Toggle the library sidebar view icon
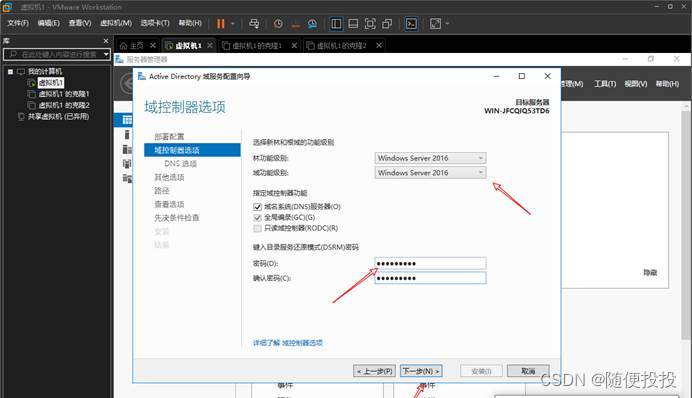Viewport: 692px width, 398px height. pyautogui.click(x=336, y=24)
